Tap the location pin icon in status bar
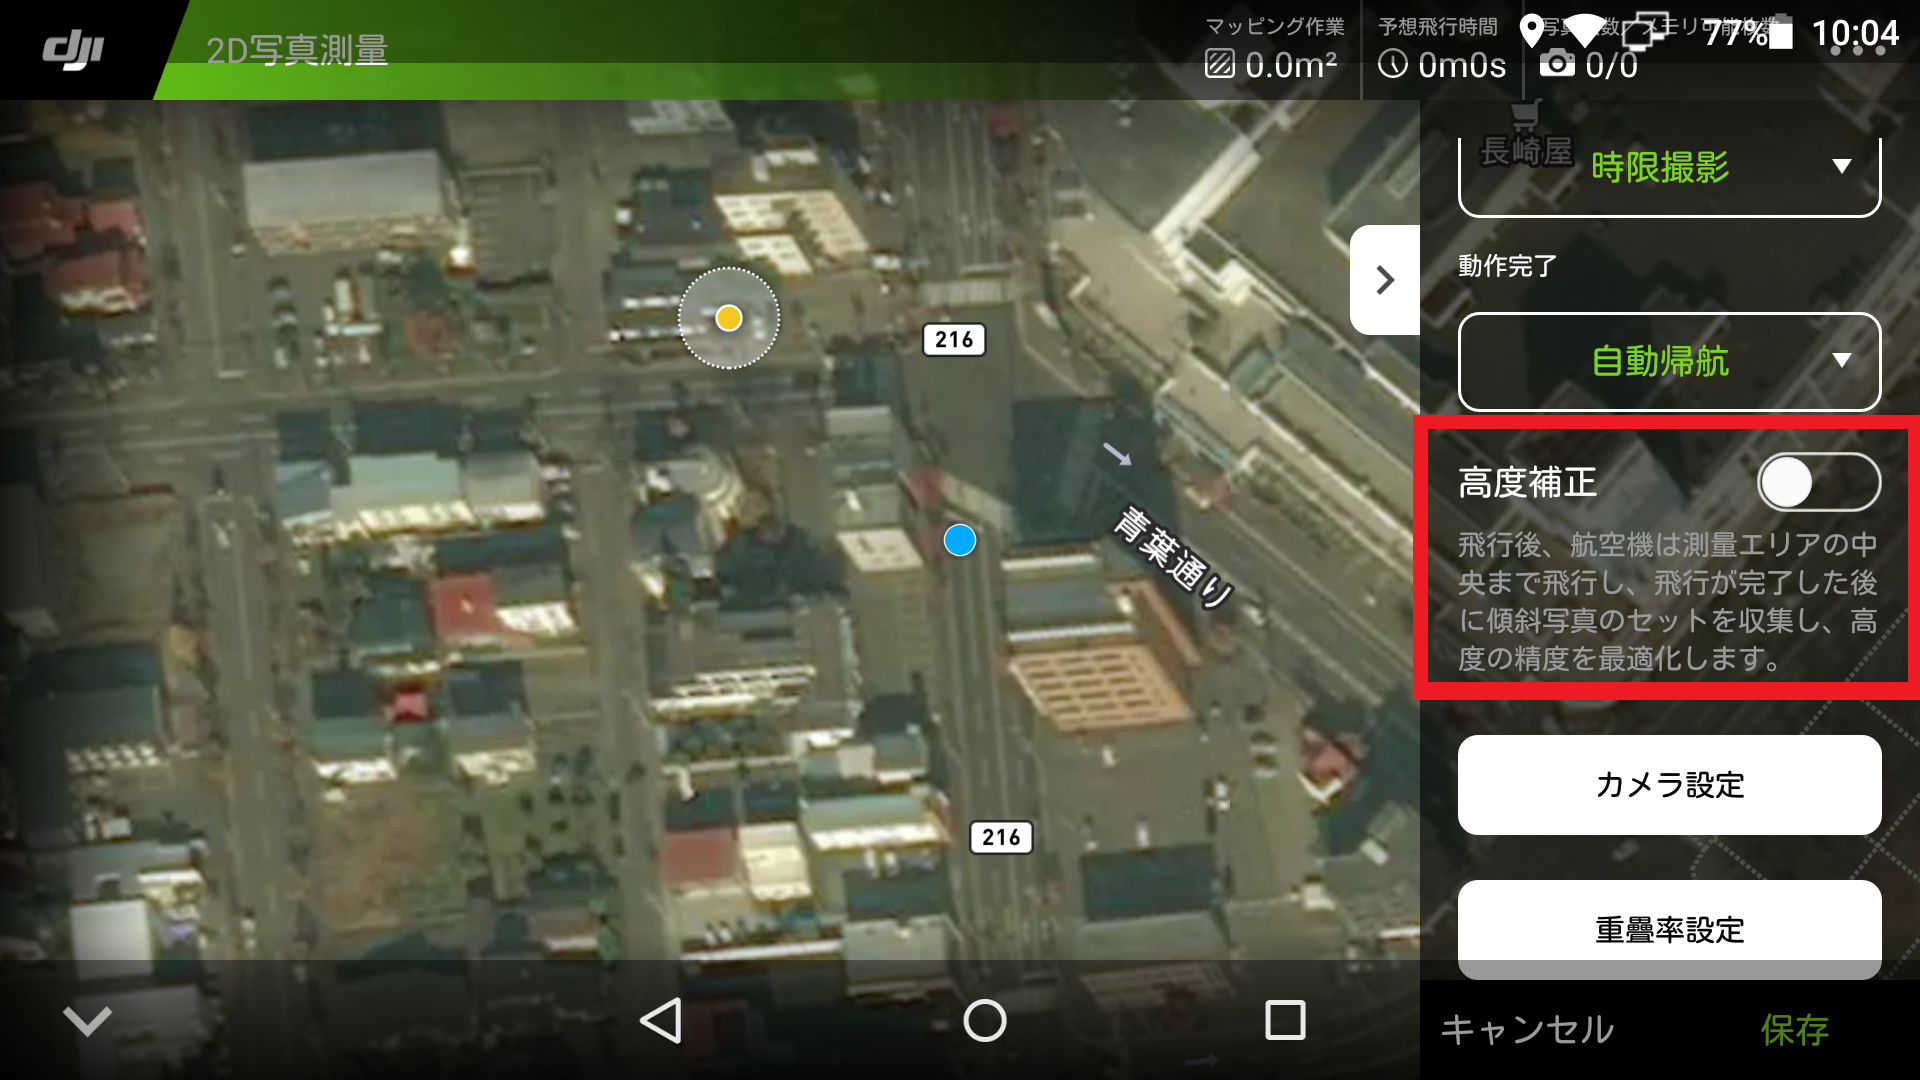1920x1080 pixels. click(x=1531, y=32)
